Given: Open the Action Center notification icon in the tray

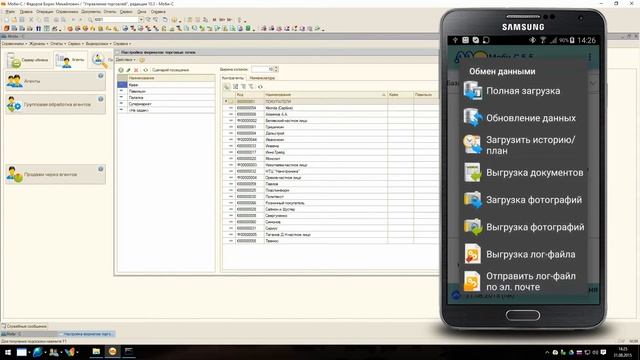Looking at the screenshot, I should [603, 352].
